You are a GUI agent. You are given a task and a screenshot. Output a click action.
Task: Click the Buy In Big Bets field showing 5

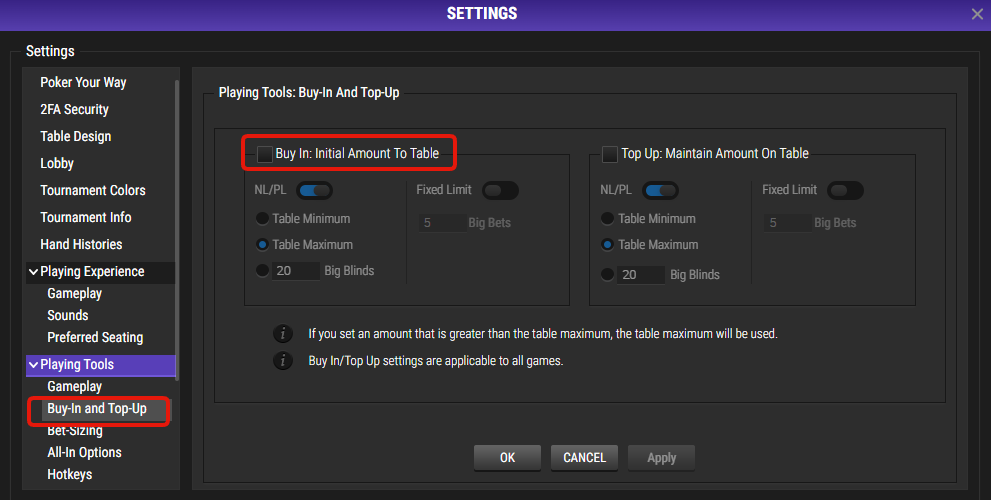(x=442, y=223)
